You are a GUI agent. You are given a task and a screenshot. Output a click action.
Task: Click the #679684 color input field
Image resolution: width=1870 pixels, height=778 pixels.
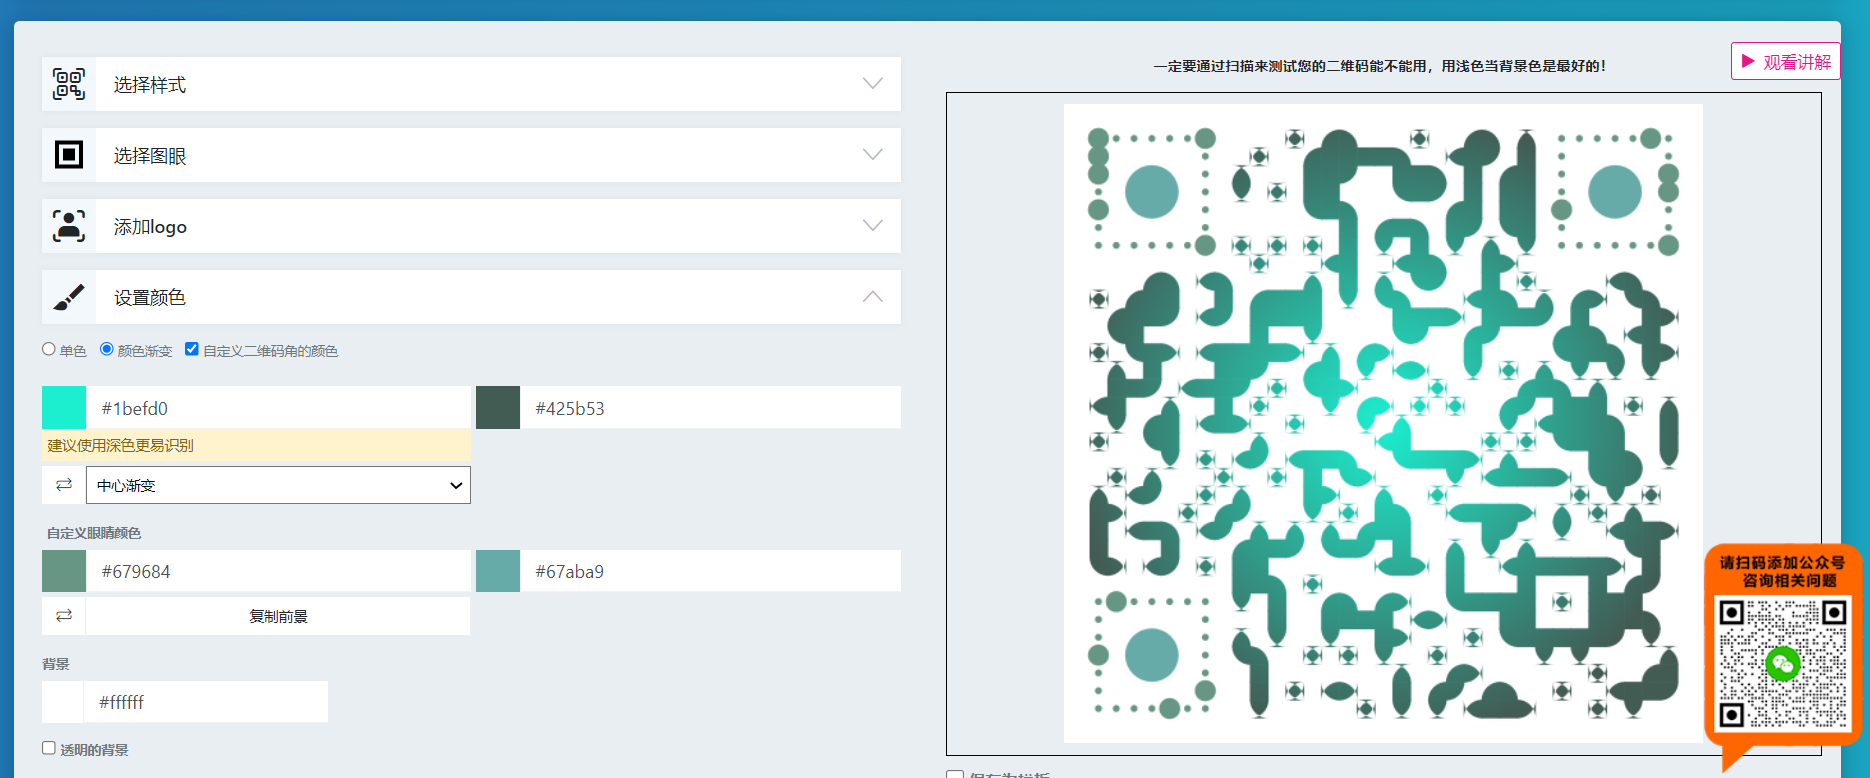point(278,571)
